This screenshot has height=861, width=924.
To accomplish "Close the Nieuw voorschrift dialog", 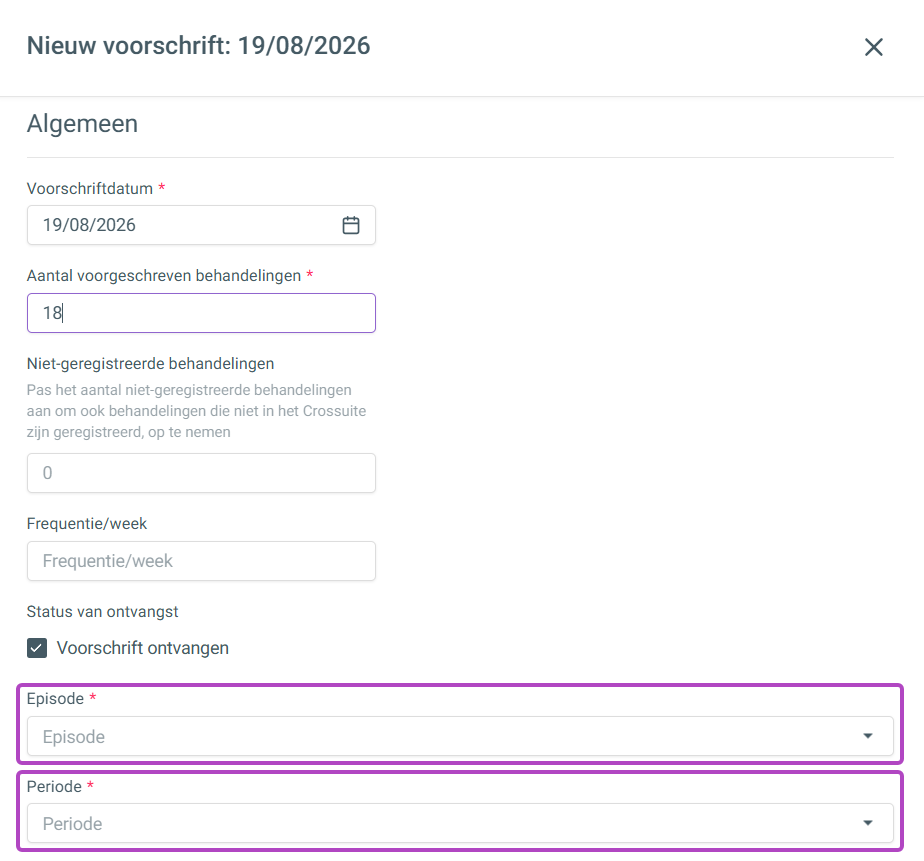I will (873, 47).
